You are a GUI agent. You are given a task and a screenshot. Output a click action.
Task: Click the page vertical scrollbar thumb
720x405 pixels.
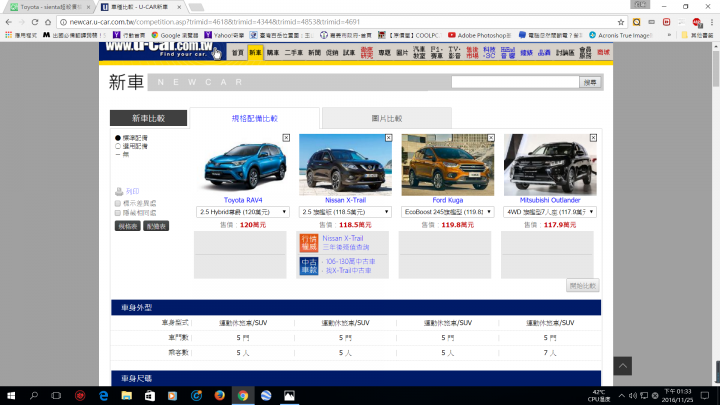click(716, 68)
